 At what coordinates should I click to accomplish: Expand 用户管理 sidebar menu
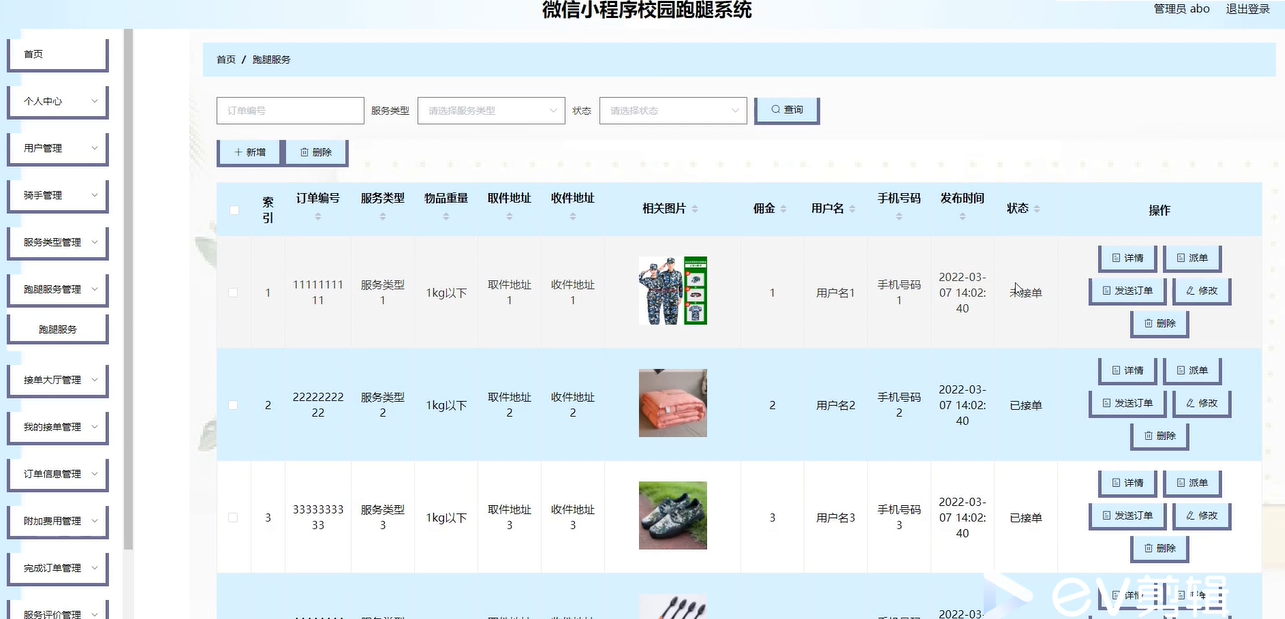click(x=57, y=148)
